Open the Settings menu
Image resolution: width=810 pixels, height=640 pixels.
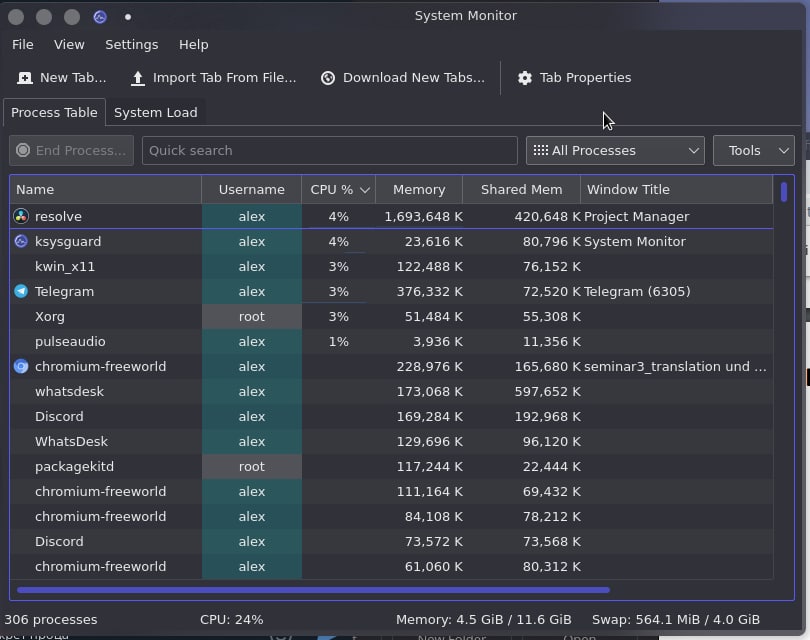(131, 44)
